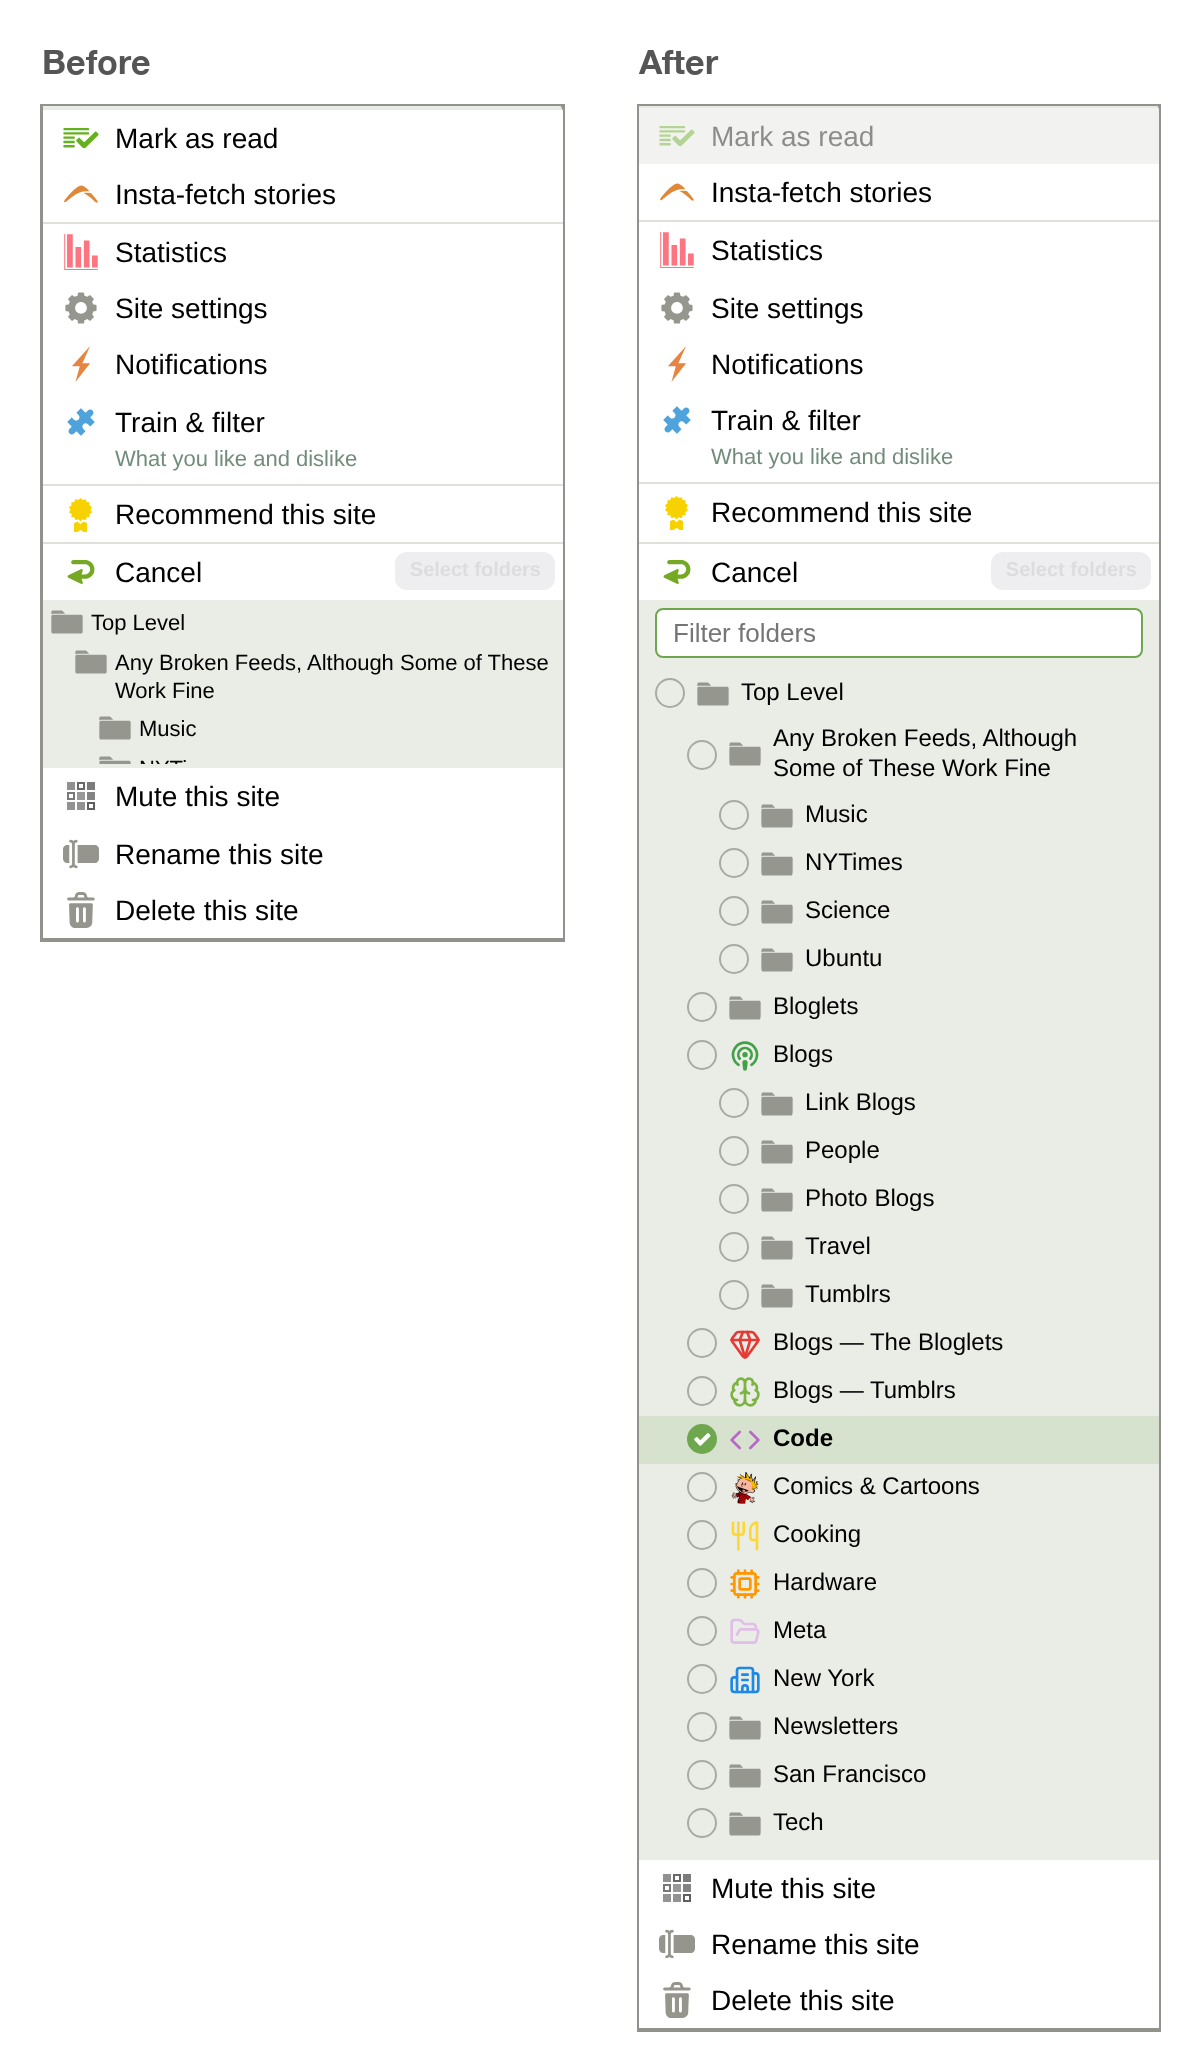Image resolution: width=1201 pixels, height=2072 pixels.
Task: Click the red gem icon beside Blogs — The Bloglets
Action: tap(745, 1343)
